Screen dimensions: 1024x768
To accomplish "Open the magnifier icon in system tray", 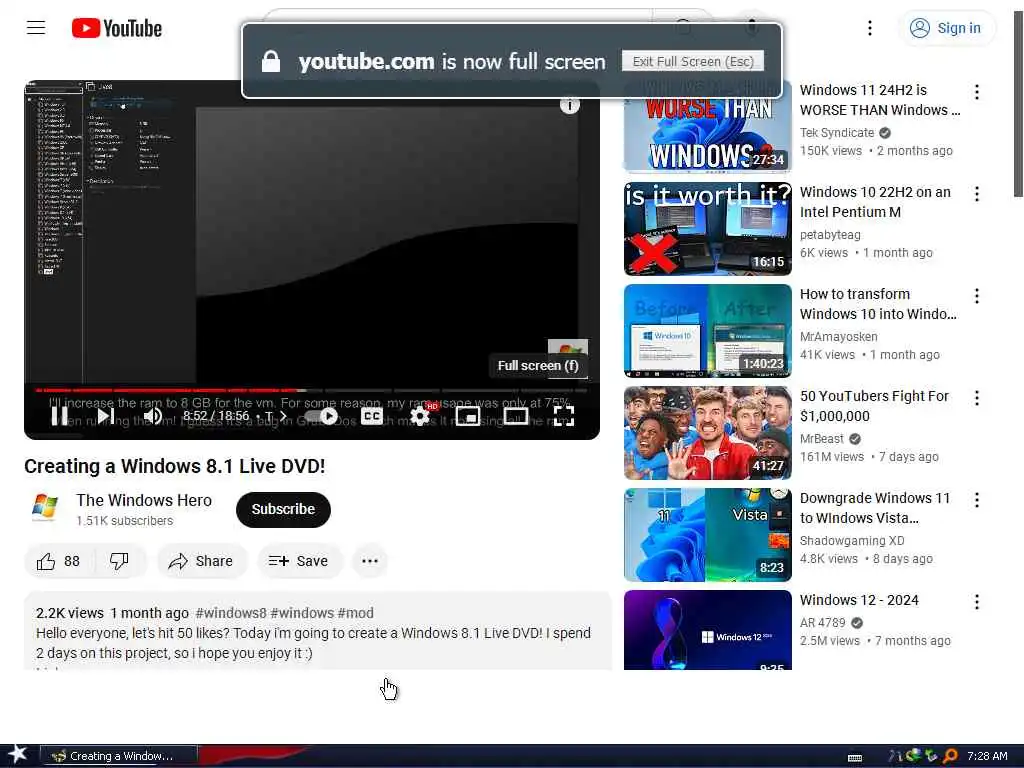I will pos(950,756).
